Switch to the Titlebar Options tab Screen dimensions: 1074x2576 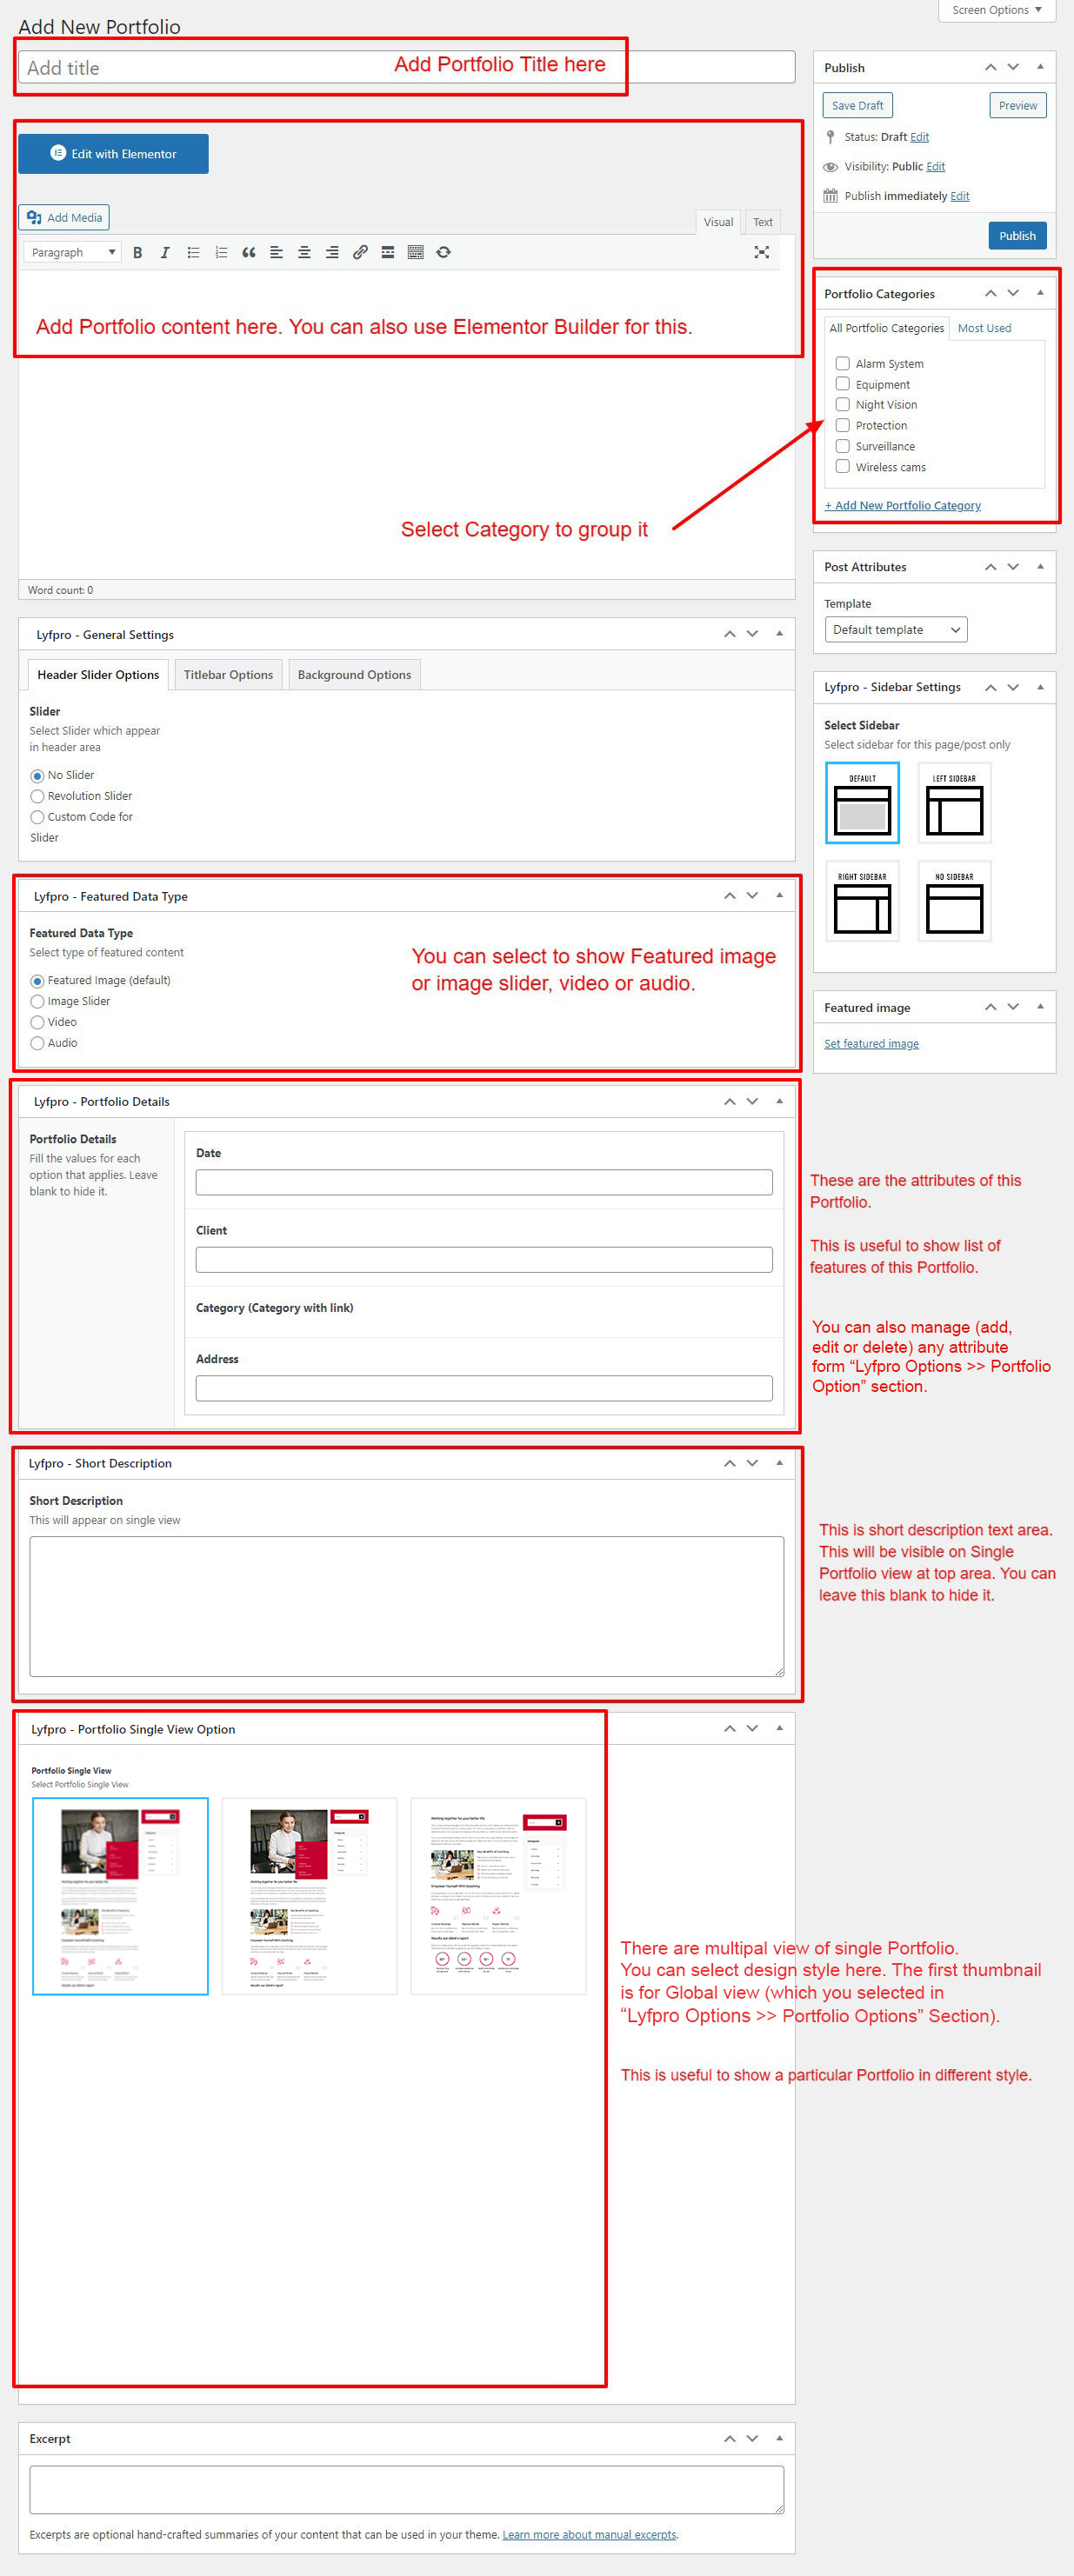coord(228,675)
